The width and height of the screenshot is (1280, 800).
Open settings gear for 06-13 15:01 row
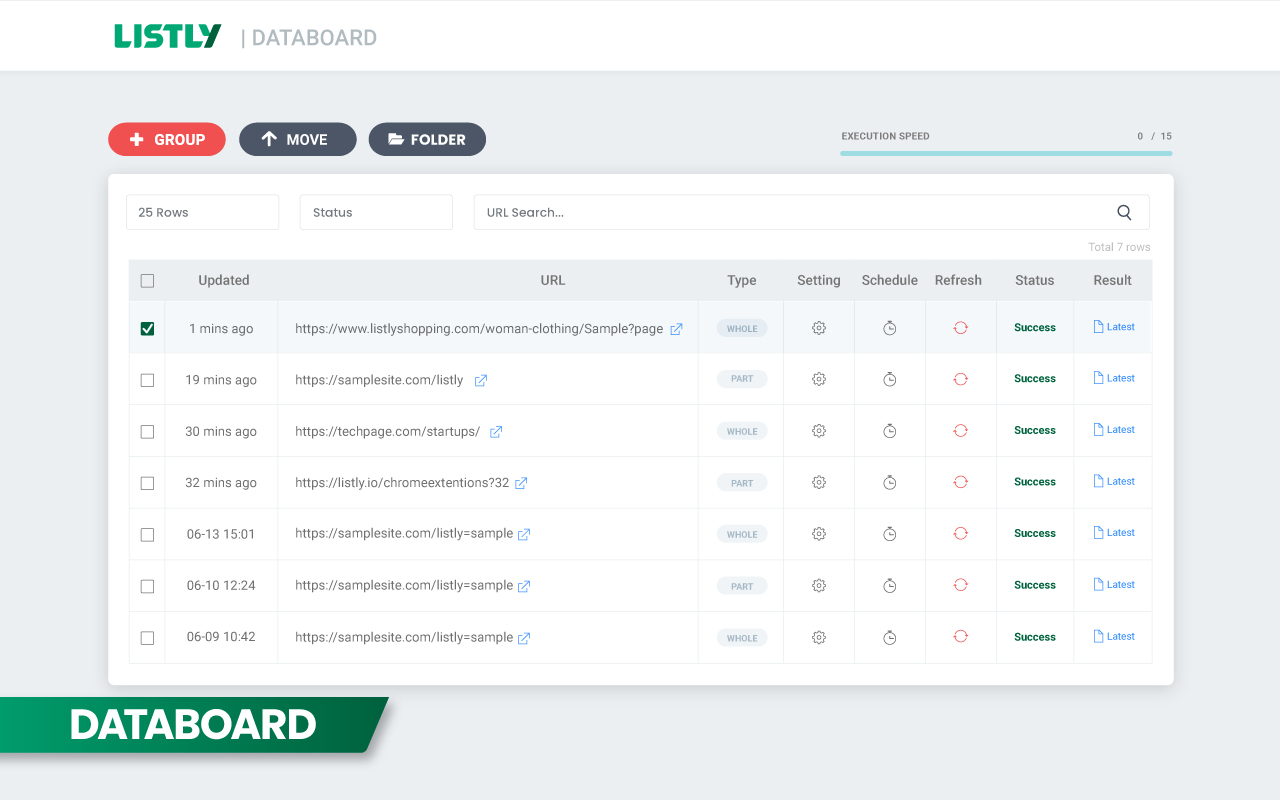pos(819,534)
